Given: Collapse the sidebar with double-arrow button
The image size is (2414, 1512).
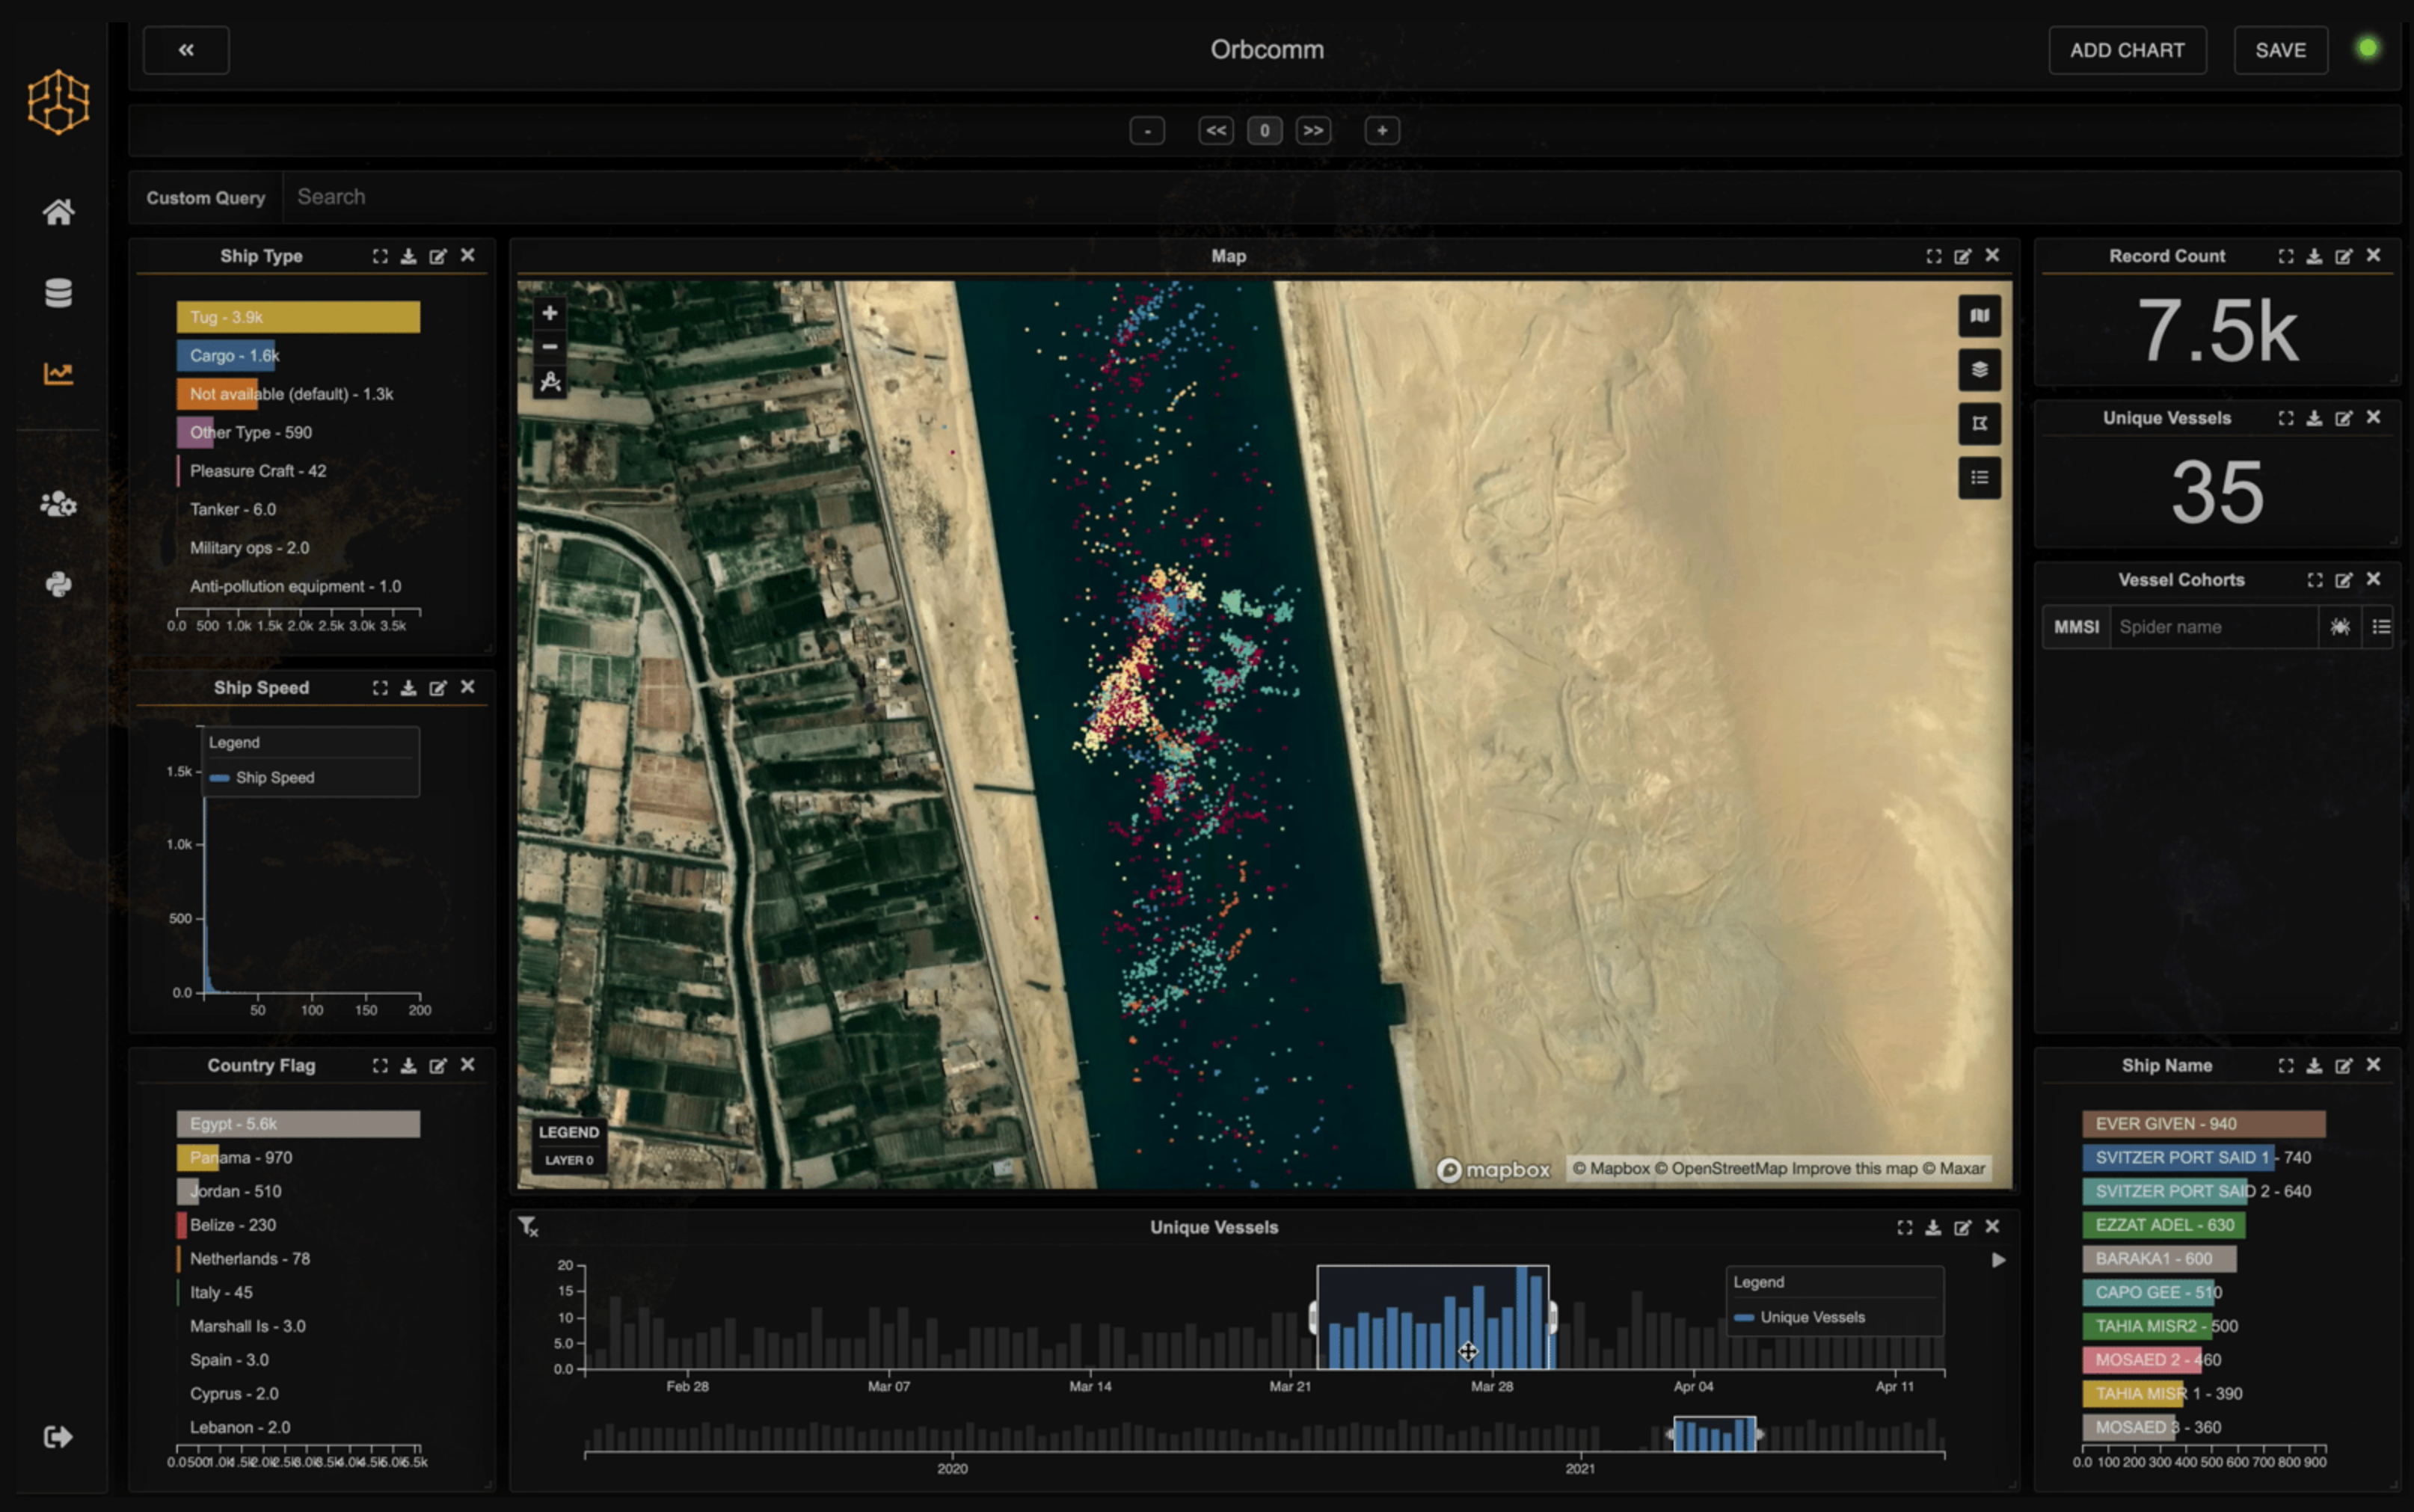Looking at the screenshot, I should pos(186,50).
